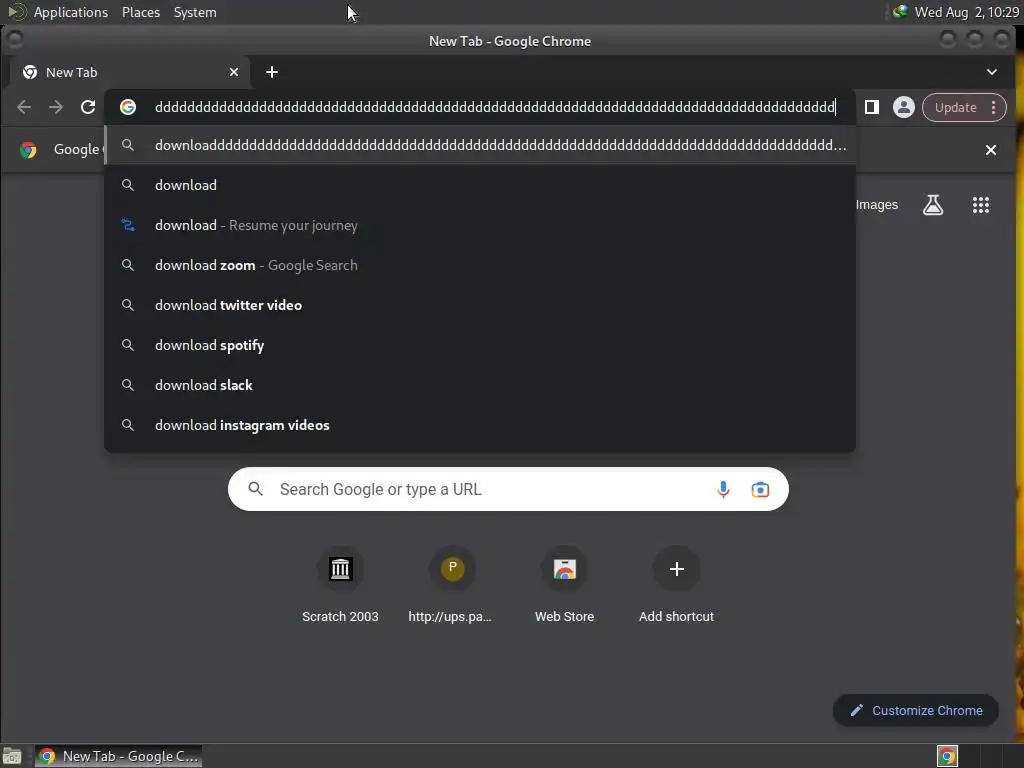Screen dimensions: 1024x768
Task: Click the Google G icon in address bar
Action: tap(128, 107)
